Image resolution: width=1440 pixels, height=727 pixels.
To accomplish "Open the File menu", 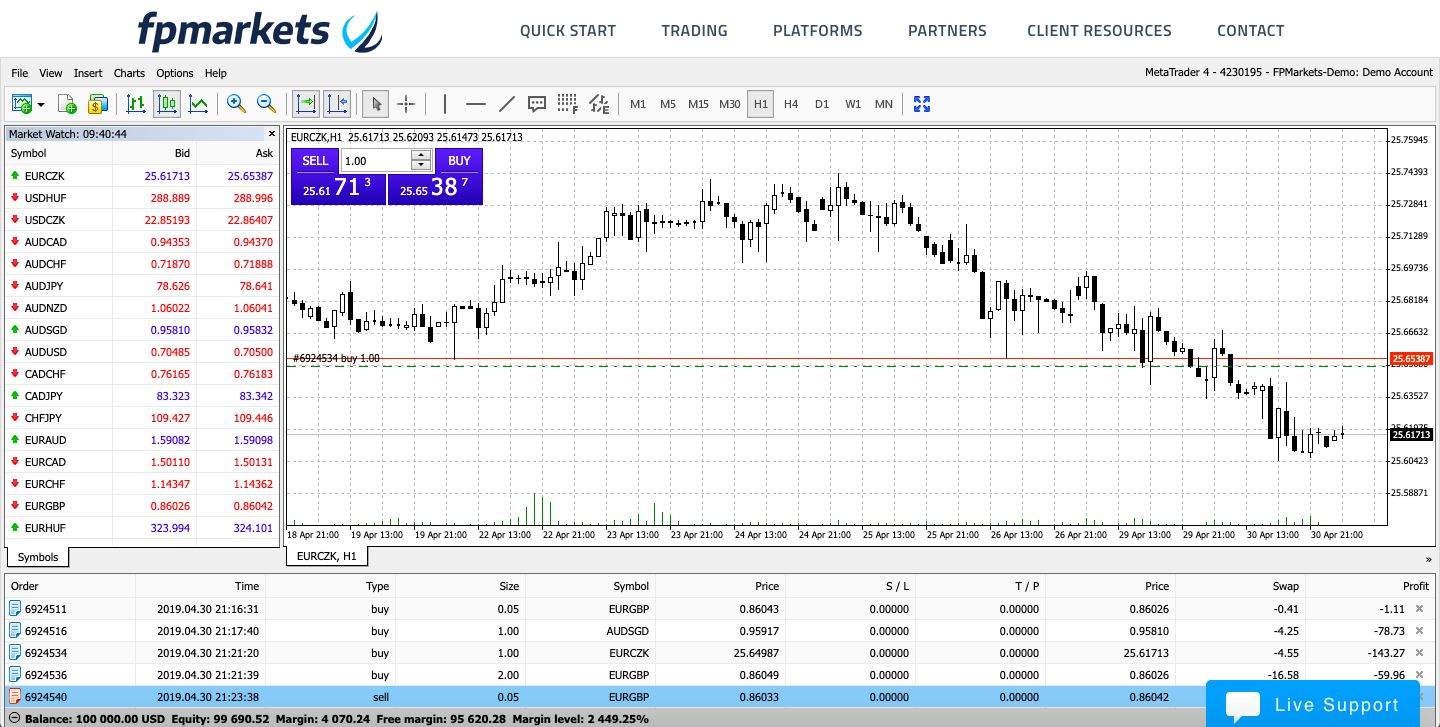I will [x=19, y=73].
